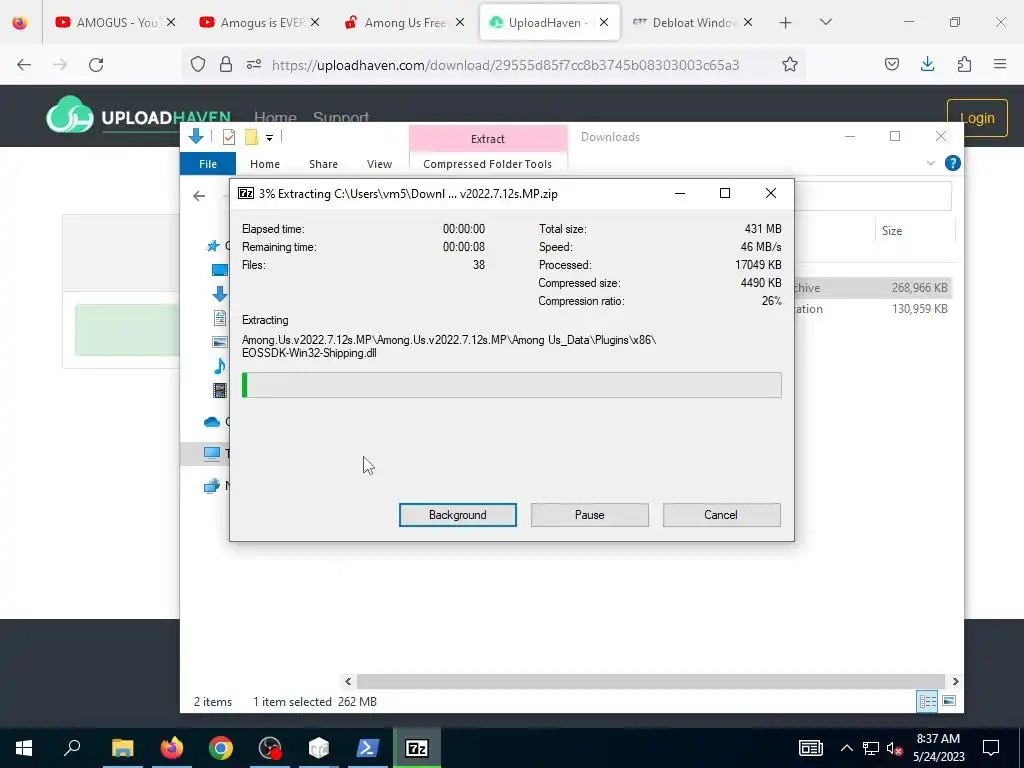Screen dimensions: 1024x768
Task: Click the site padlock icon
Action: point(226,64)
